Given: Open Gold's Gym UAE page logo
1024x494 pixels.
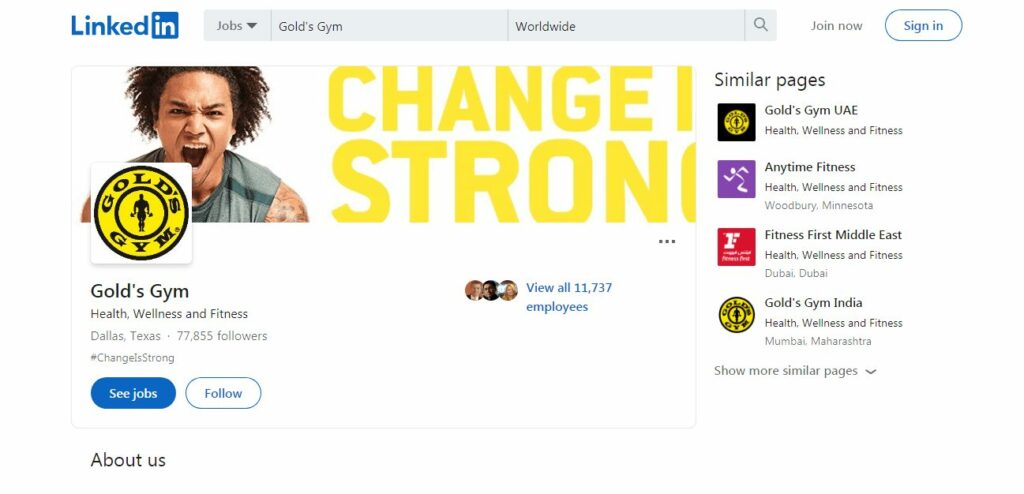Looking at the screenshot, I should tap(737, 122).
